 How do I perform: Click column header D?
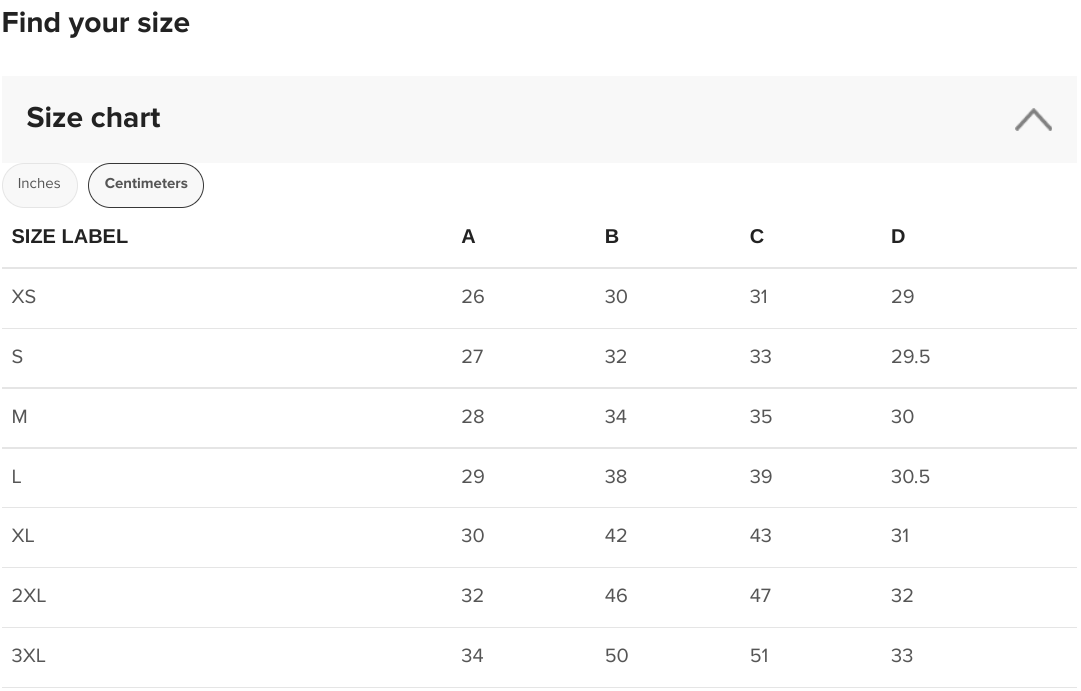[898, 237]
